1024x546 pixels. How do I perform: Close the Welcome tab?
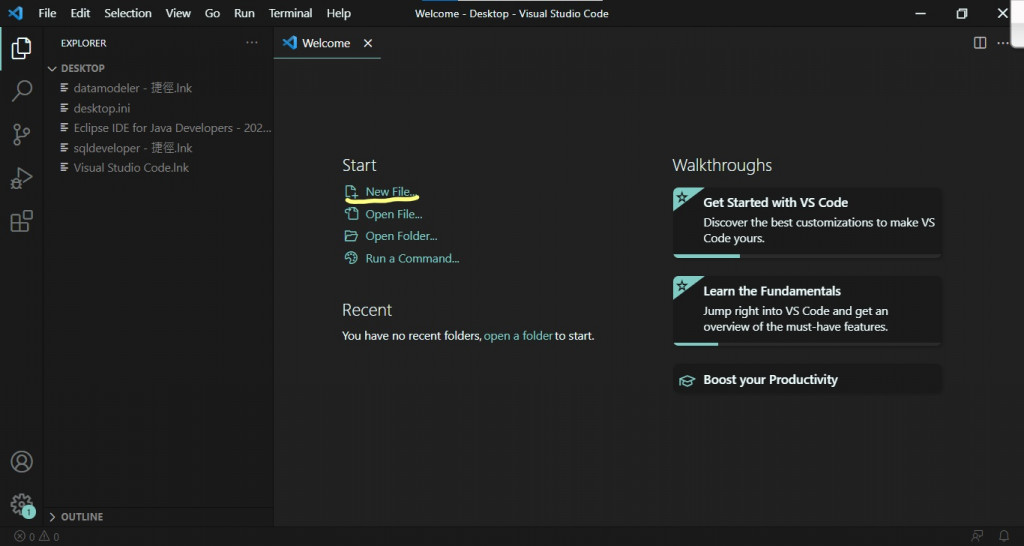(x=368, y=43)
